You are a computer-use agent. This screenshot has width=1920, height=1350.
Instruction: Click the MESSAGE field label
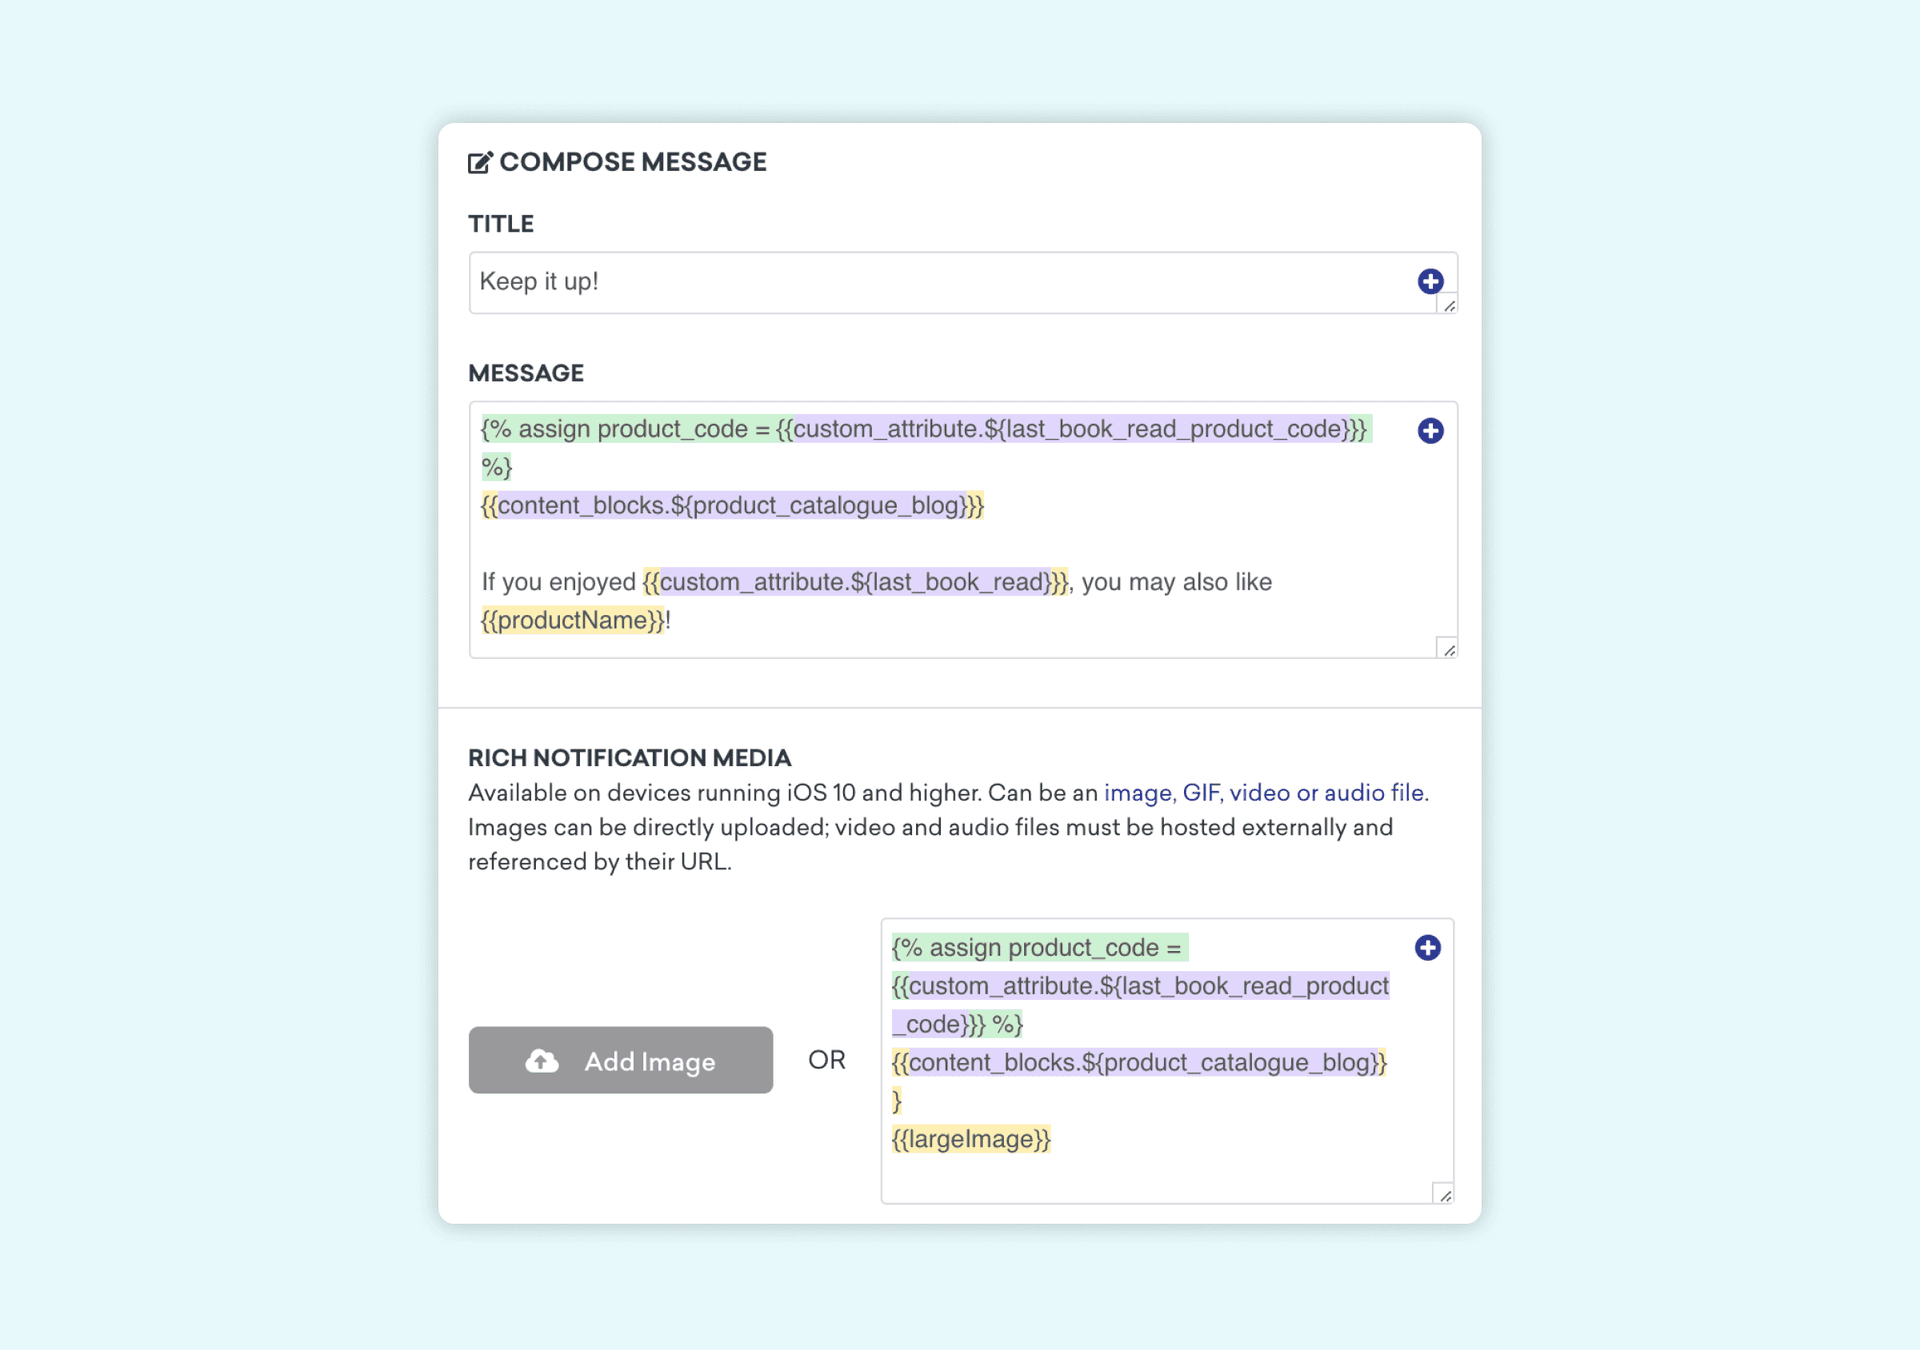[526, 373]
